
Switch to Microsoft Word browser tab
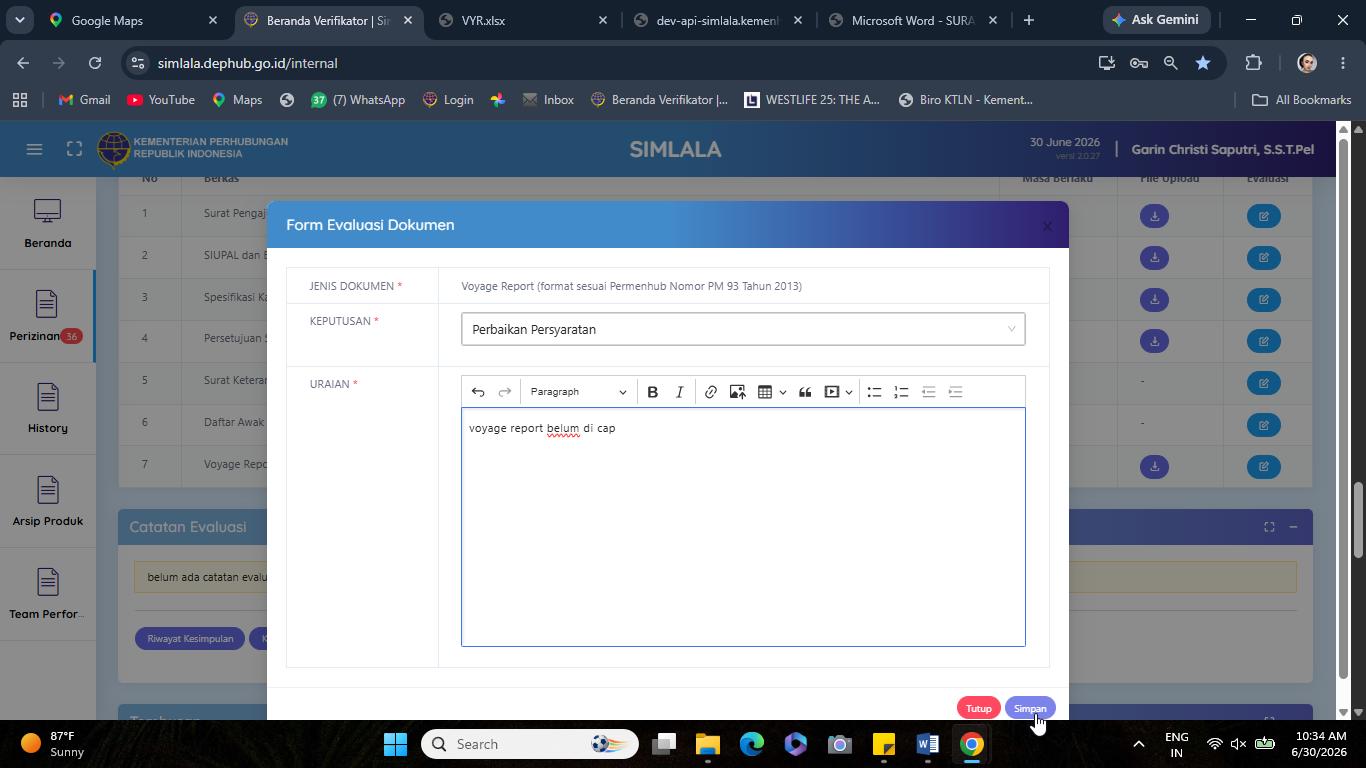tap(911, 20)
